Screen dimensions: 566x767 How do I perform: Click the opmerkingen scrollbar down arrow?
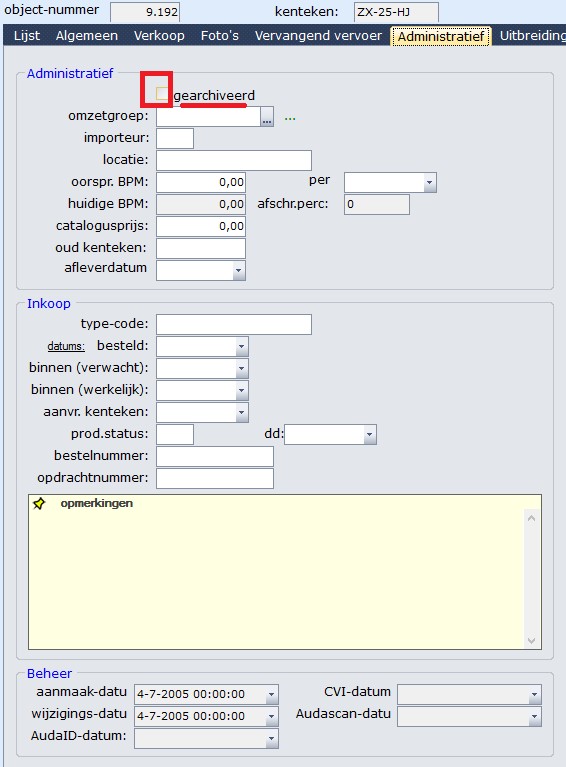532,640
